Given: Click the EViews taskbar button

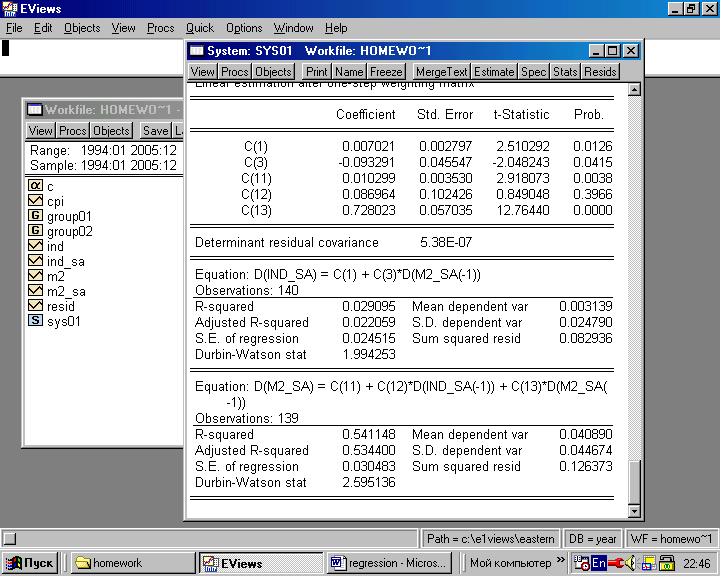Looking at the screenshot, I should pos(261,563).
